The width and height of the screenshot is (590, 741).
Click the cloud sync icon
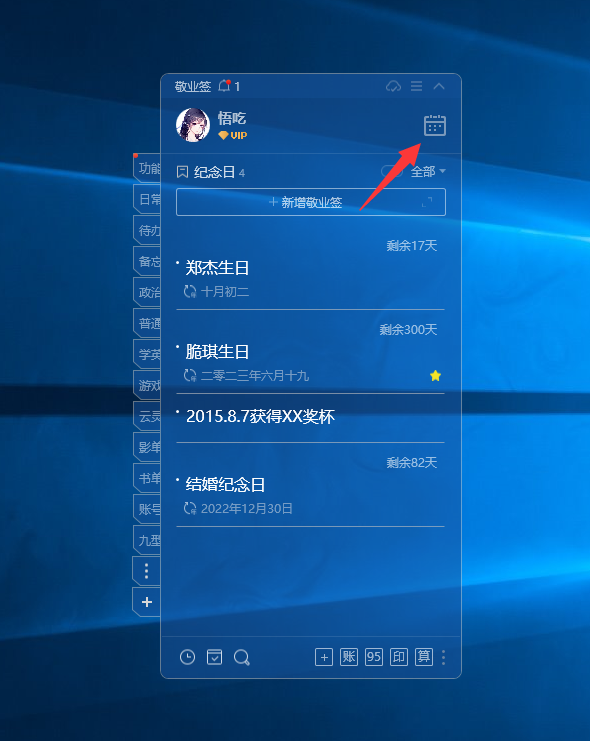tap(393, 86)
